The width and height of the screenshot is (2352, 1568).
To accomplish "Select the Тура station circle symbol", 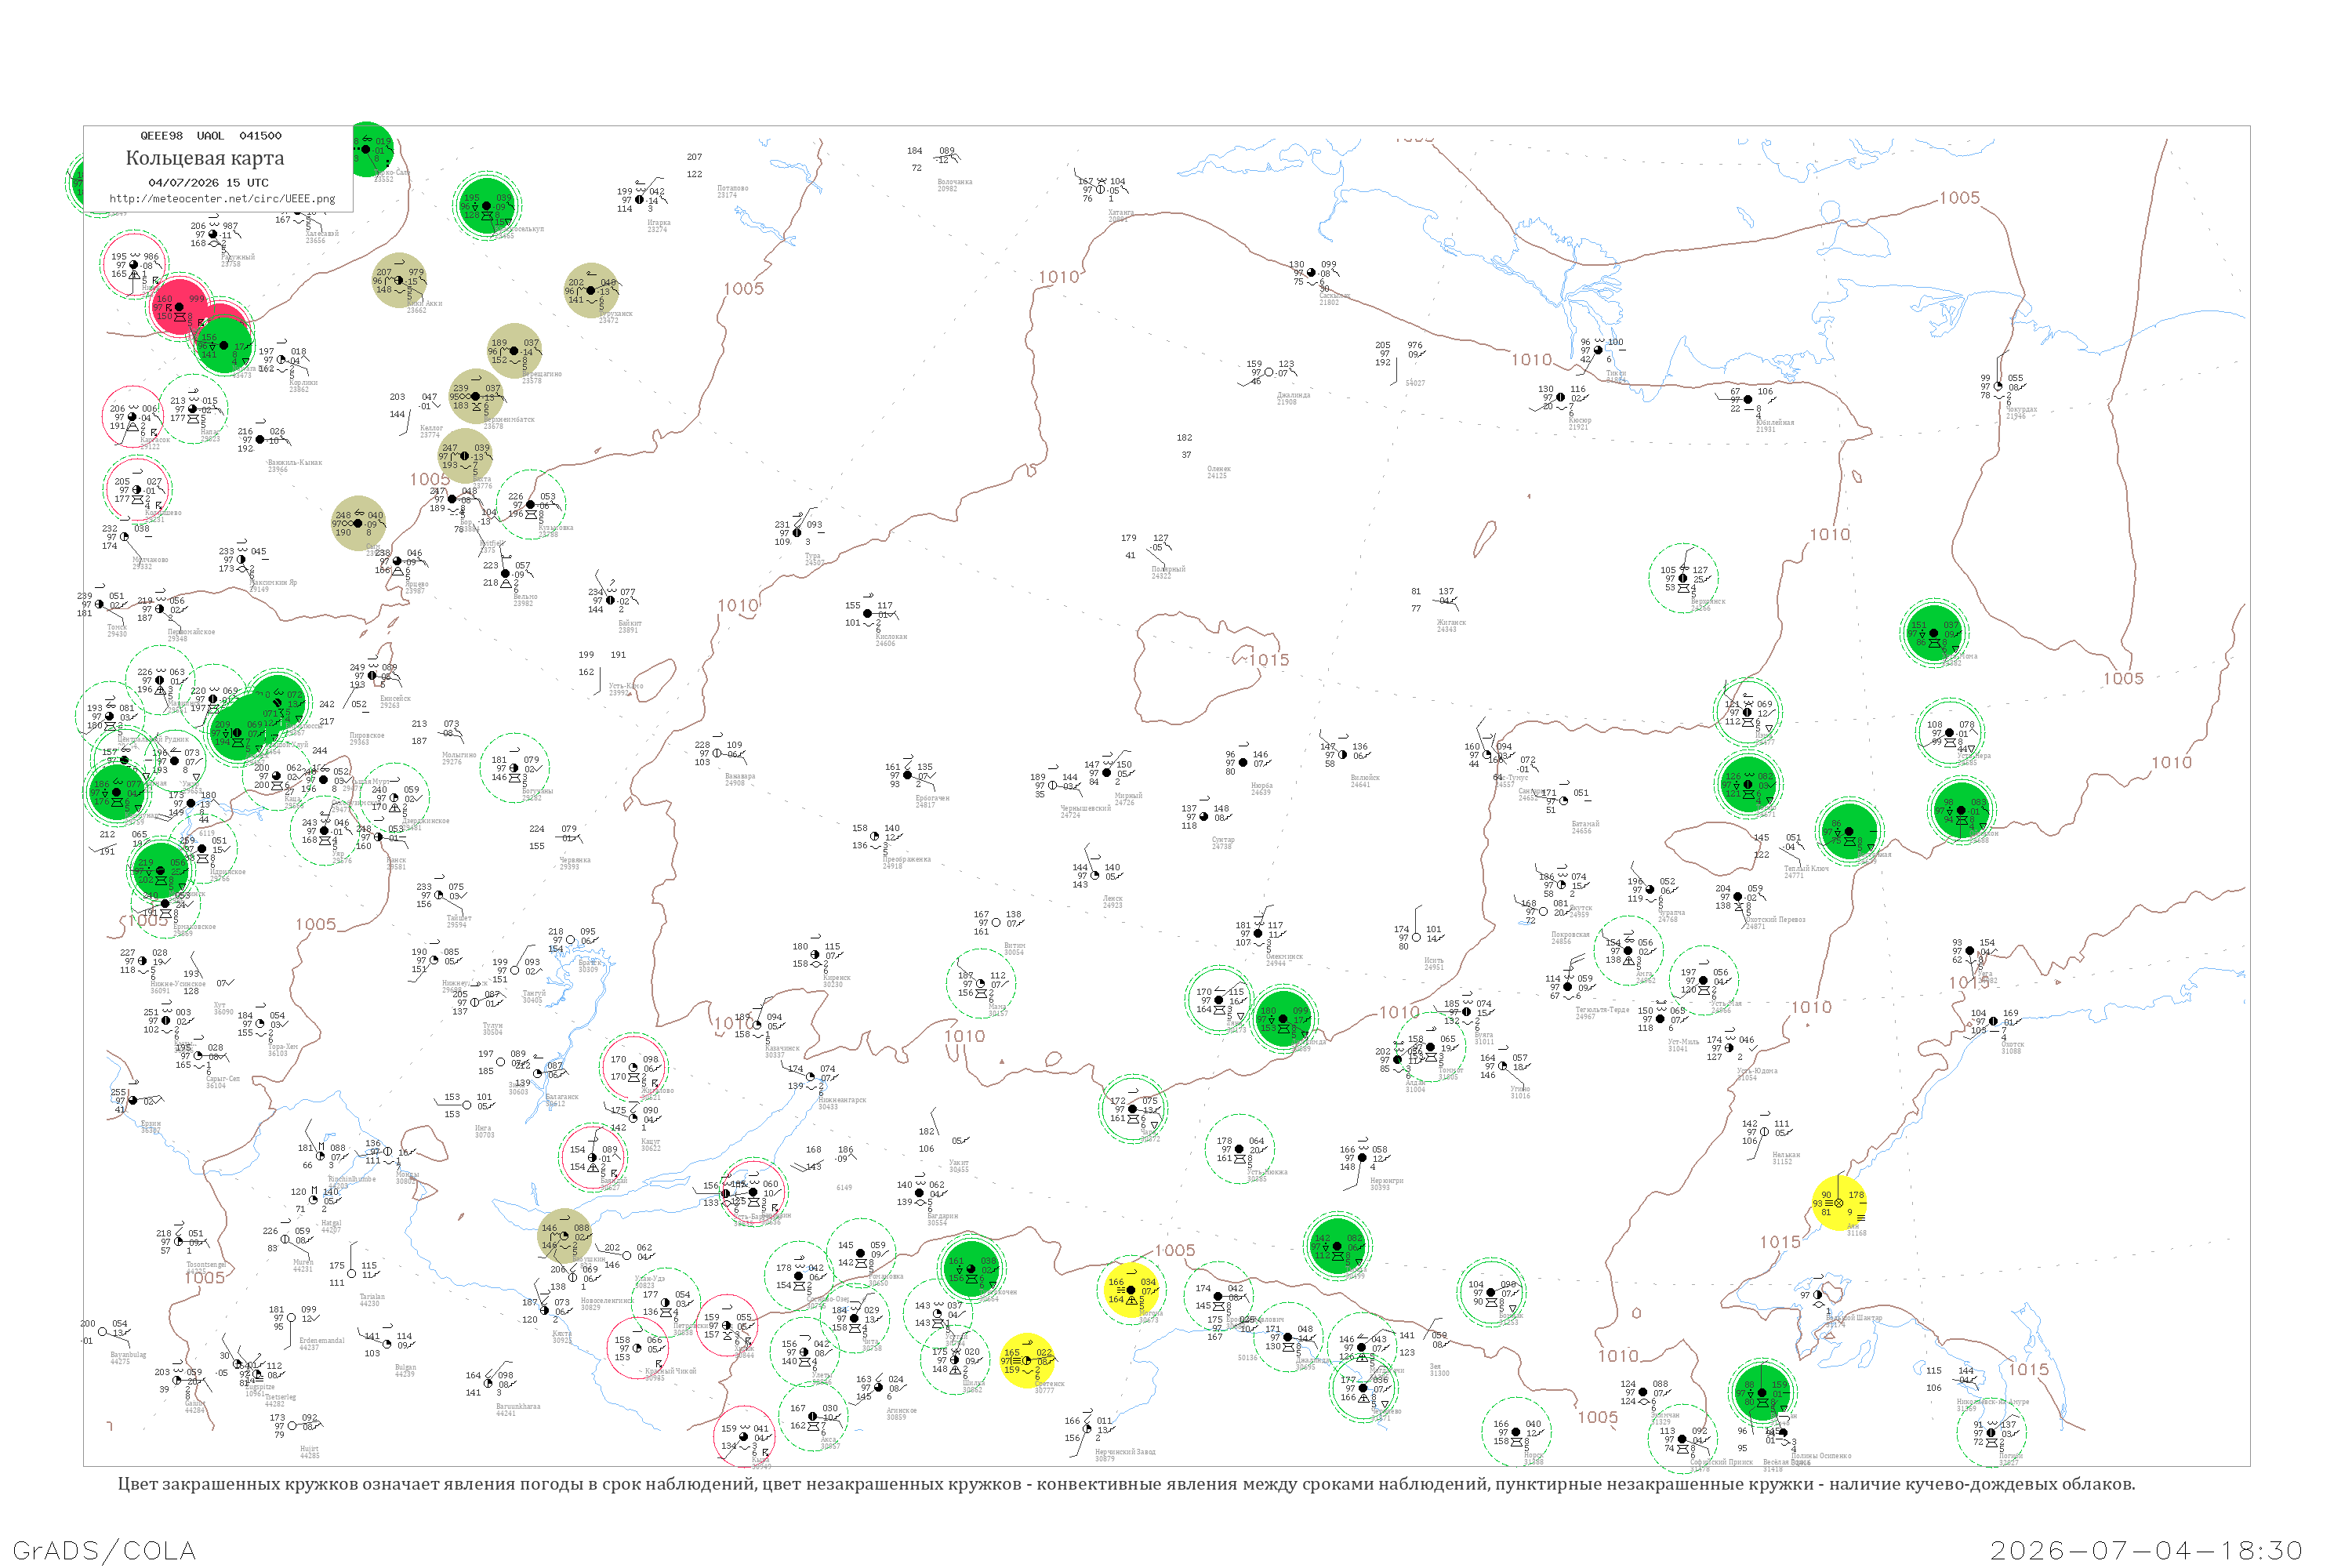I will pyautogui.click(x=798, y=533).
